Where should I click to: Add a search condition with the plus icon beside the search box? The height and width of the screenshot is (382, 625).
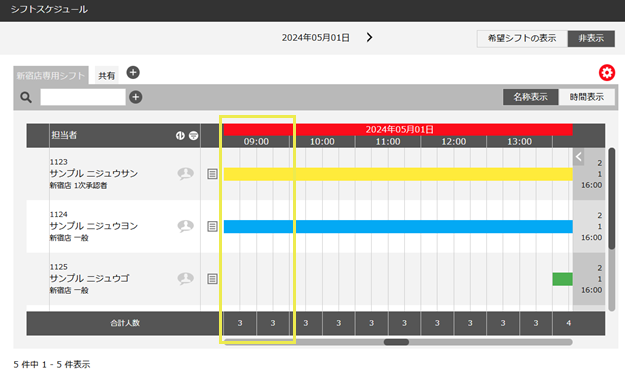136,97
